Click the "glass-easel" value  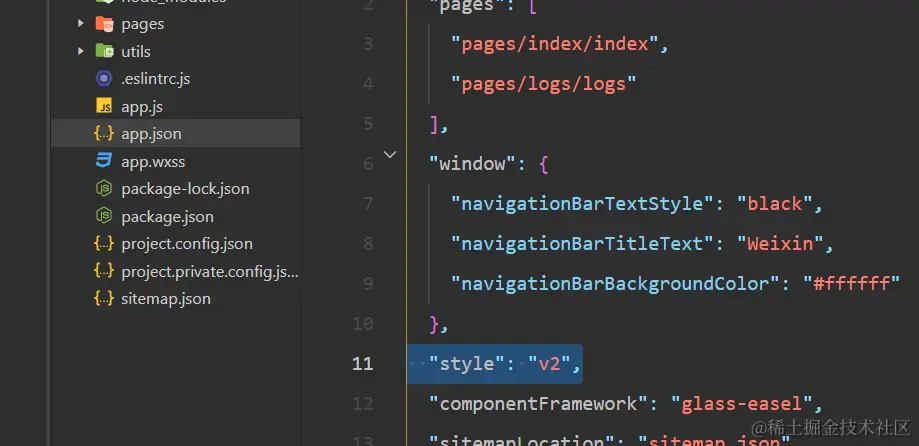coord(741,404)
